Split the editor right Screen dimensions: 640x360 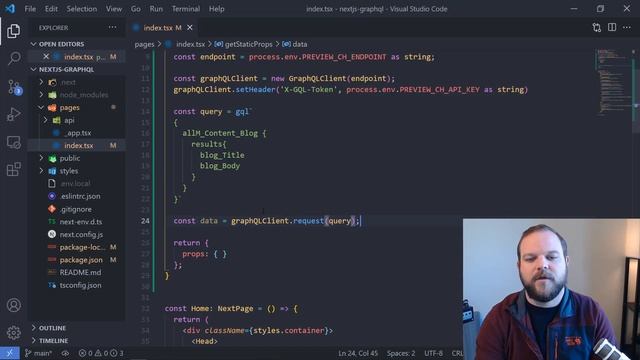point(612,27)
